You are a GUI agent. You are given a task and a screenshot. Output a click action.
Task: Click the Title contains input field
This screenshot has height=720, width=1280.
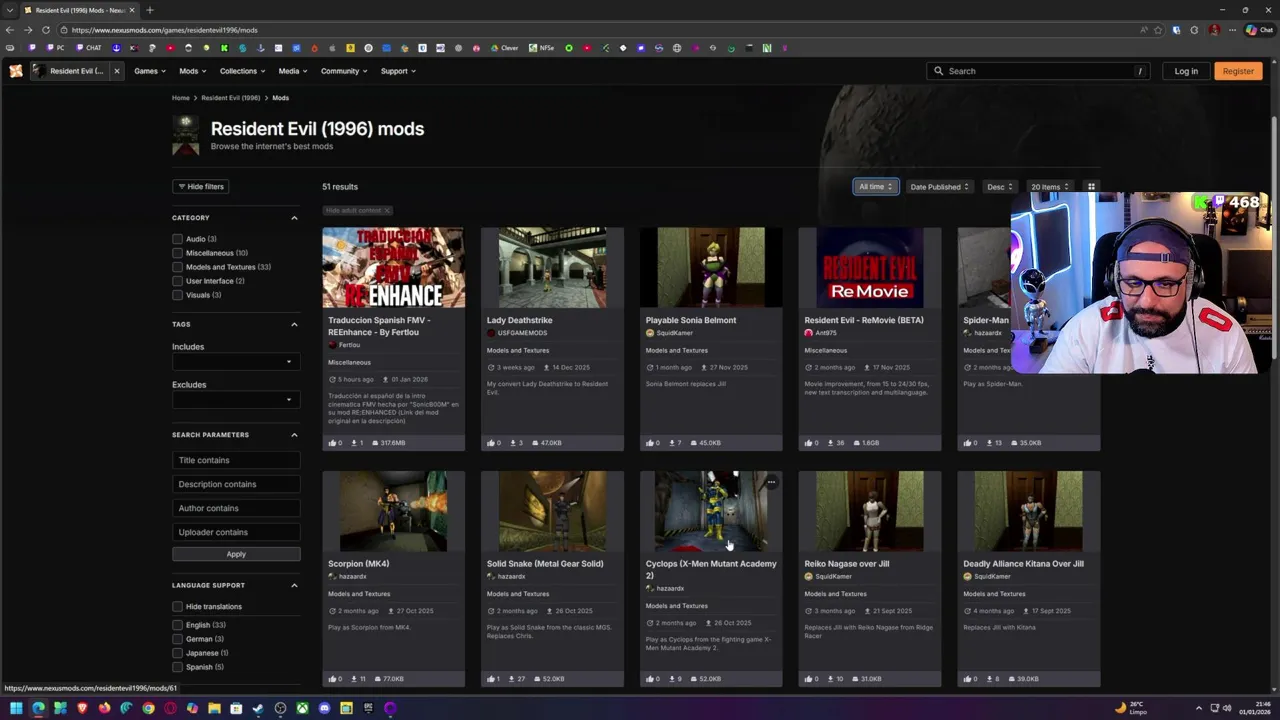point(236,460)
